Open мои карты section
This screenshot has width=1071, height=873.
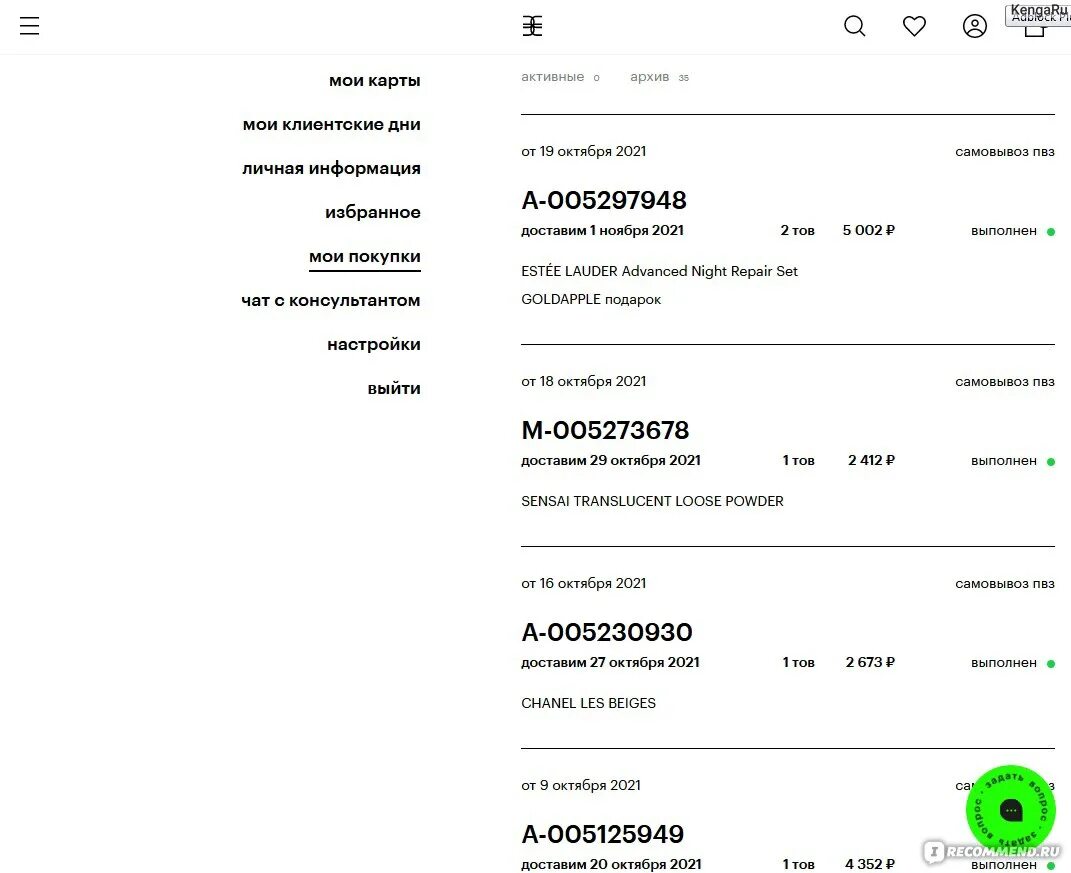click(374, 81)
